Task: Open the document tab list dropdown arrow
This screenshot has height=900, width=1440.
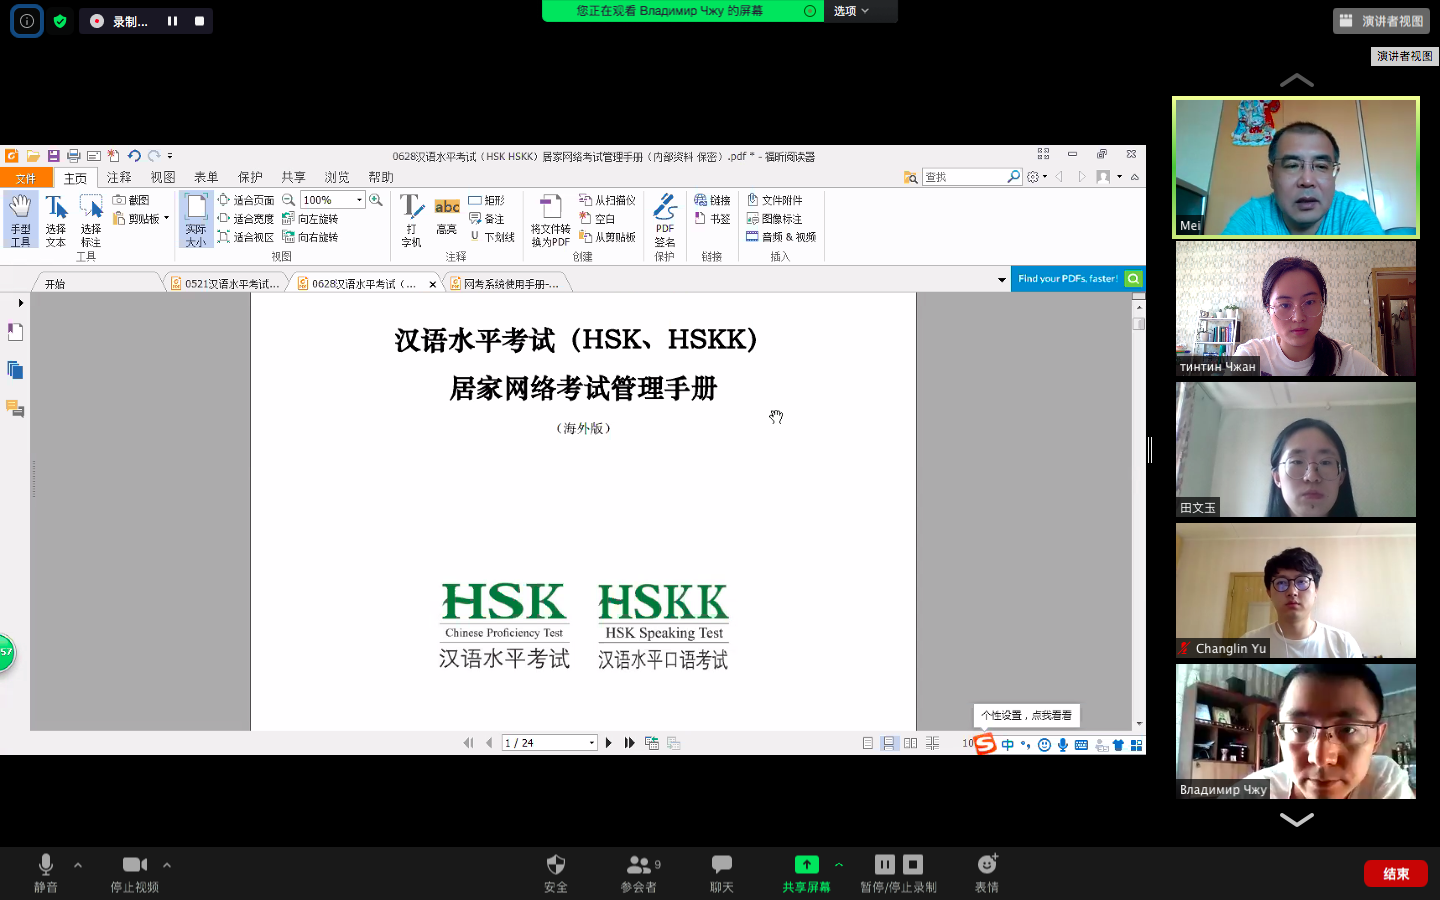Action: pos(1002,280)
